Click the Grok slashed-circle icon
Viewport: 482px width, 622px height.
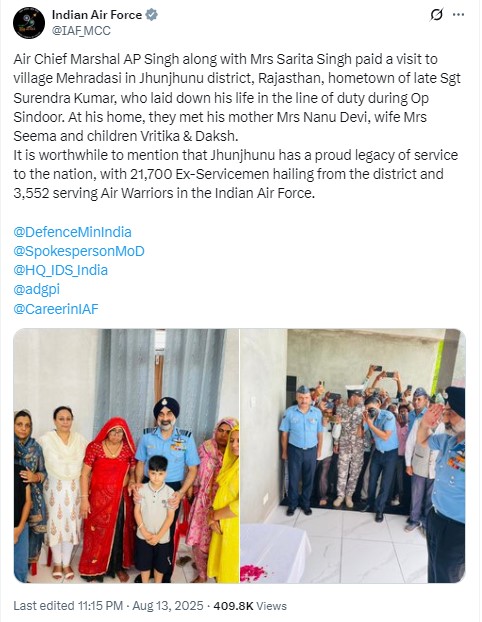(x=436, y=15)
